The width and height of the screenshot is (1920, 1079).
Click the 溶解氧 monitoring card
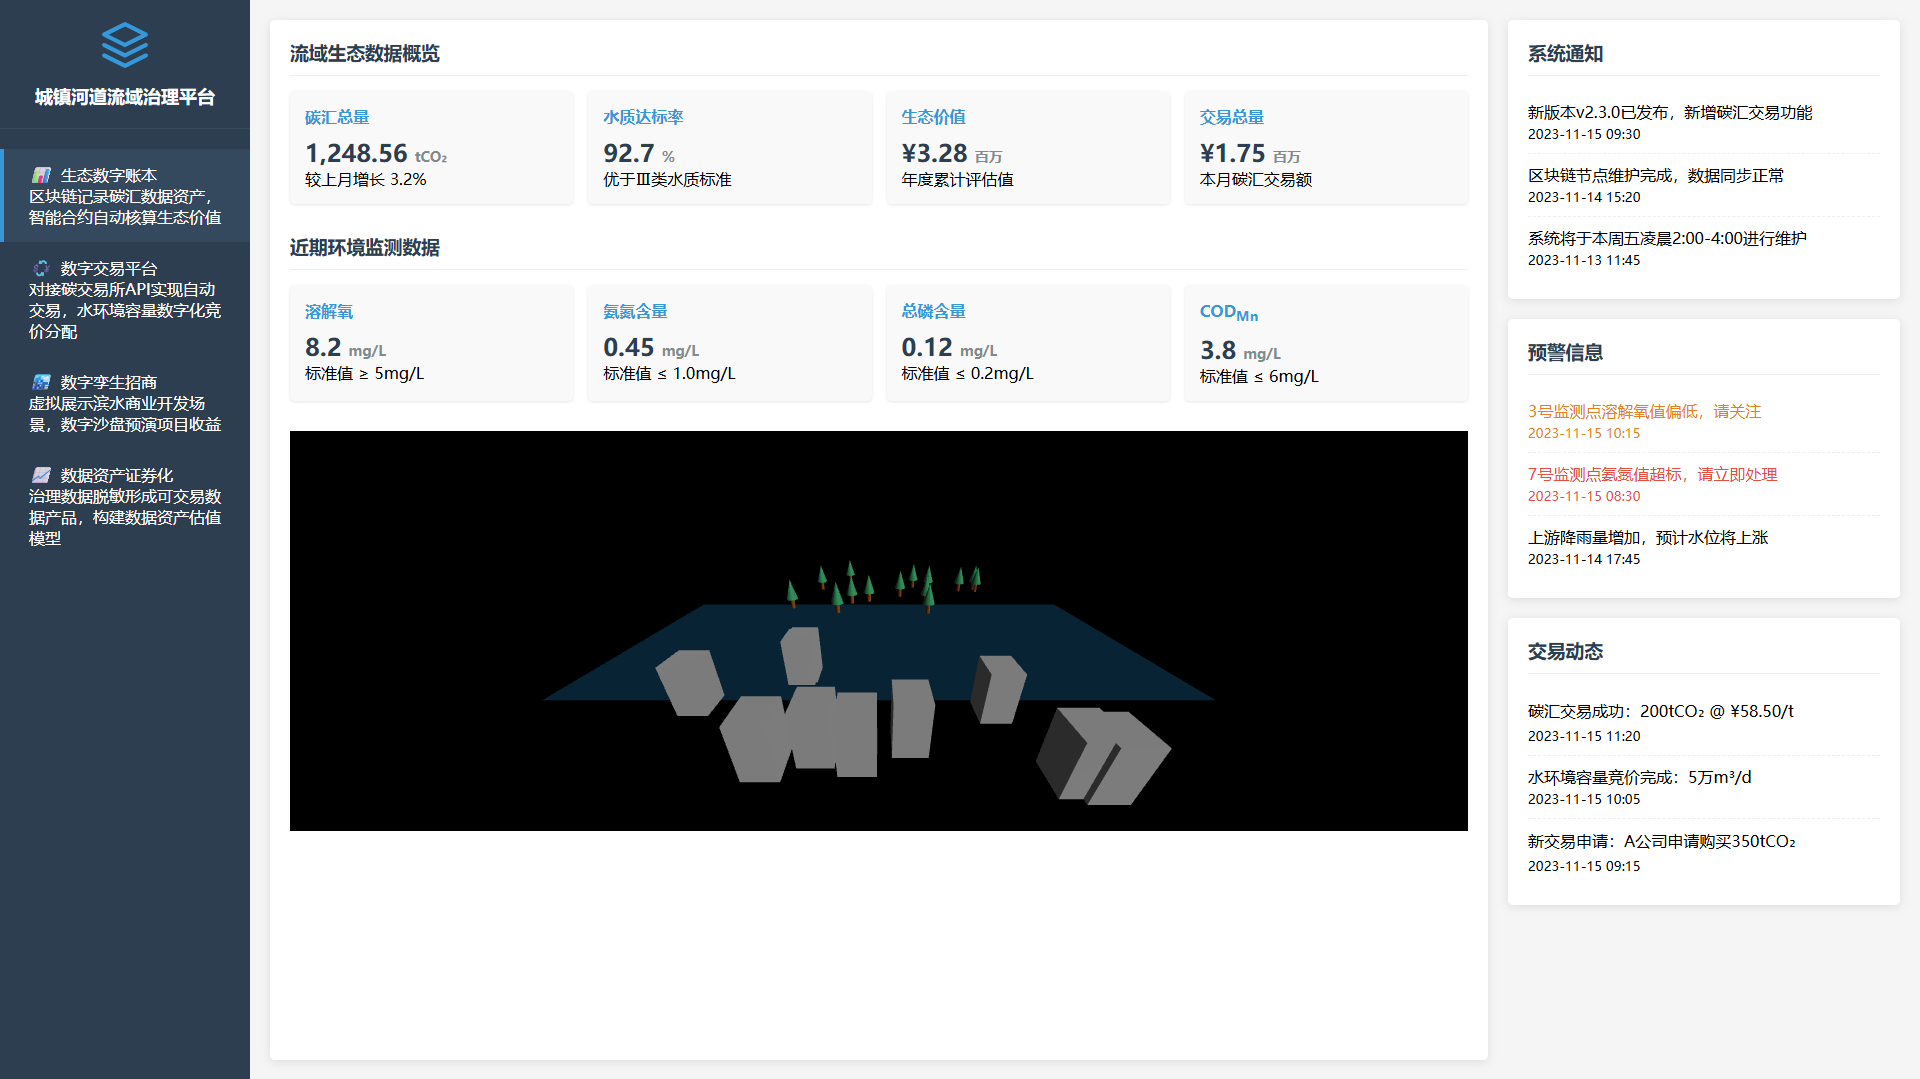(x=431, y=343)
